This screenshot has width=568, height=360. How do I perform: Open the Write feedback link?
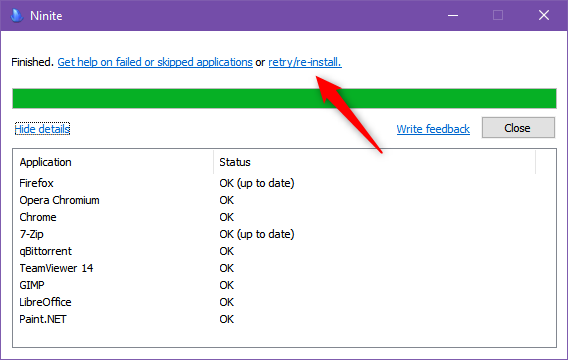click(x=433, y=129)
